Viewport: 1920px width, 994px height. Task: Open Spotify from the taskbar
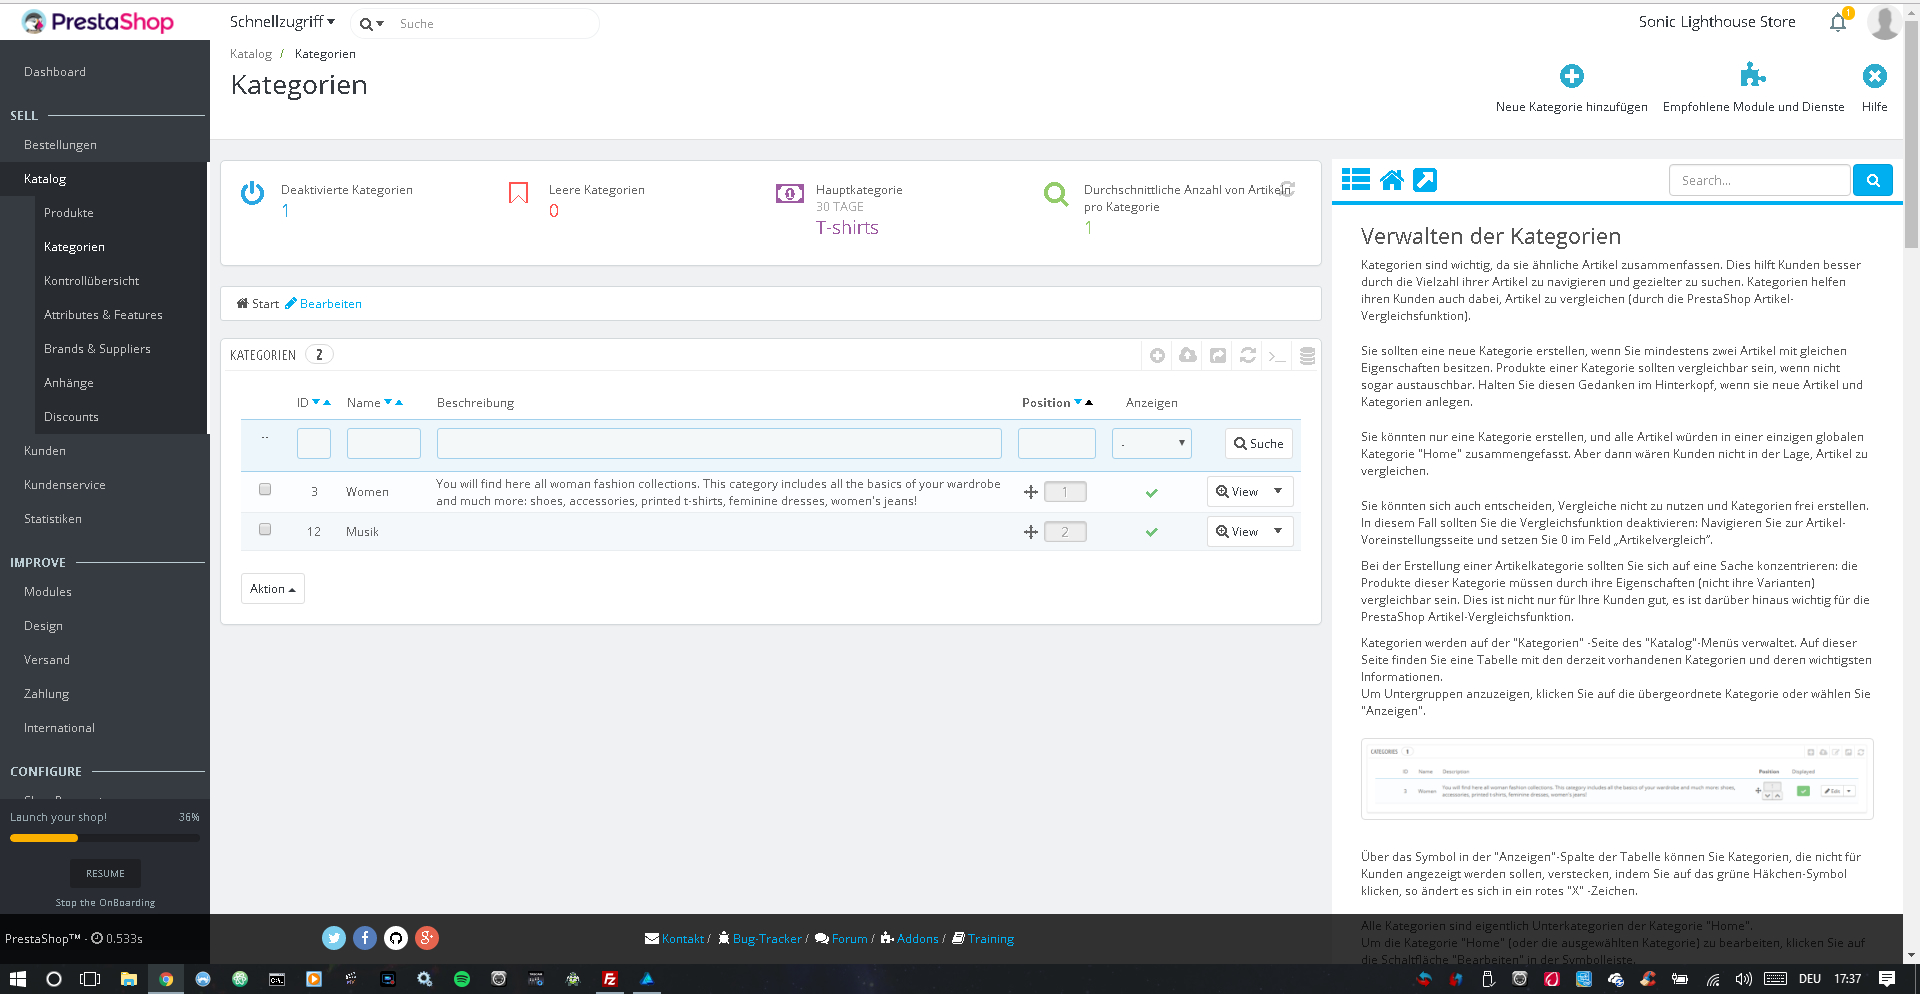tap(461, 979)
